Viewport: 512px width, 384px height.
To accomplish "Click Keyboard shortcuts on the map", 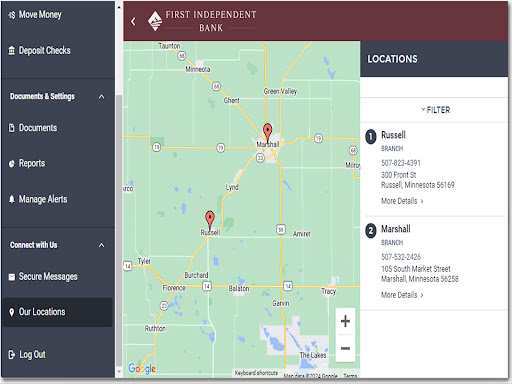I will point(256,373).
